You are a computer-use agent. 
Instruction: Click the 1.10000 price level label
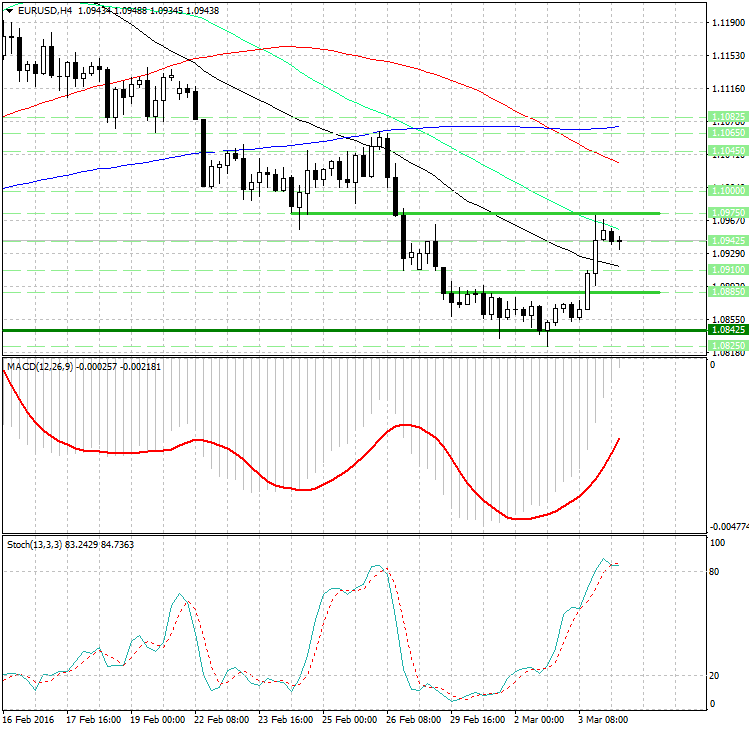click(725, 189)
